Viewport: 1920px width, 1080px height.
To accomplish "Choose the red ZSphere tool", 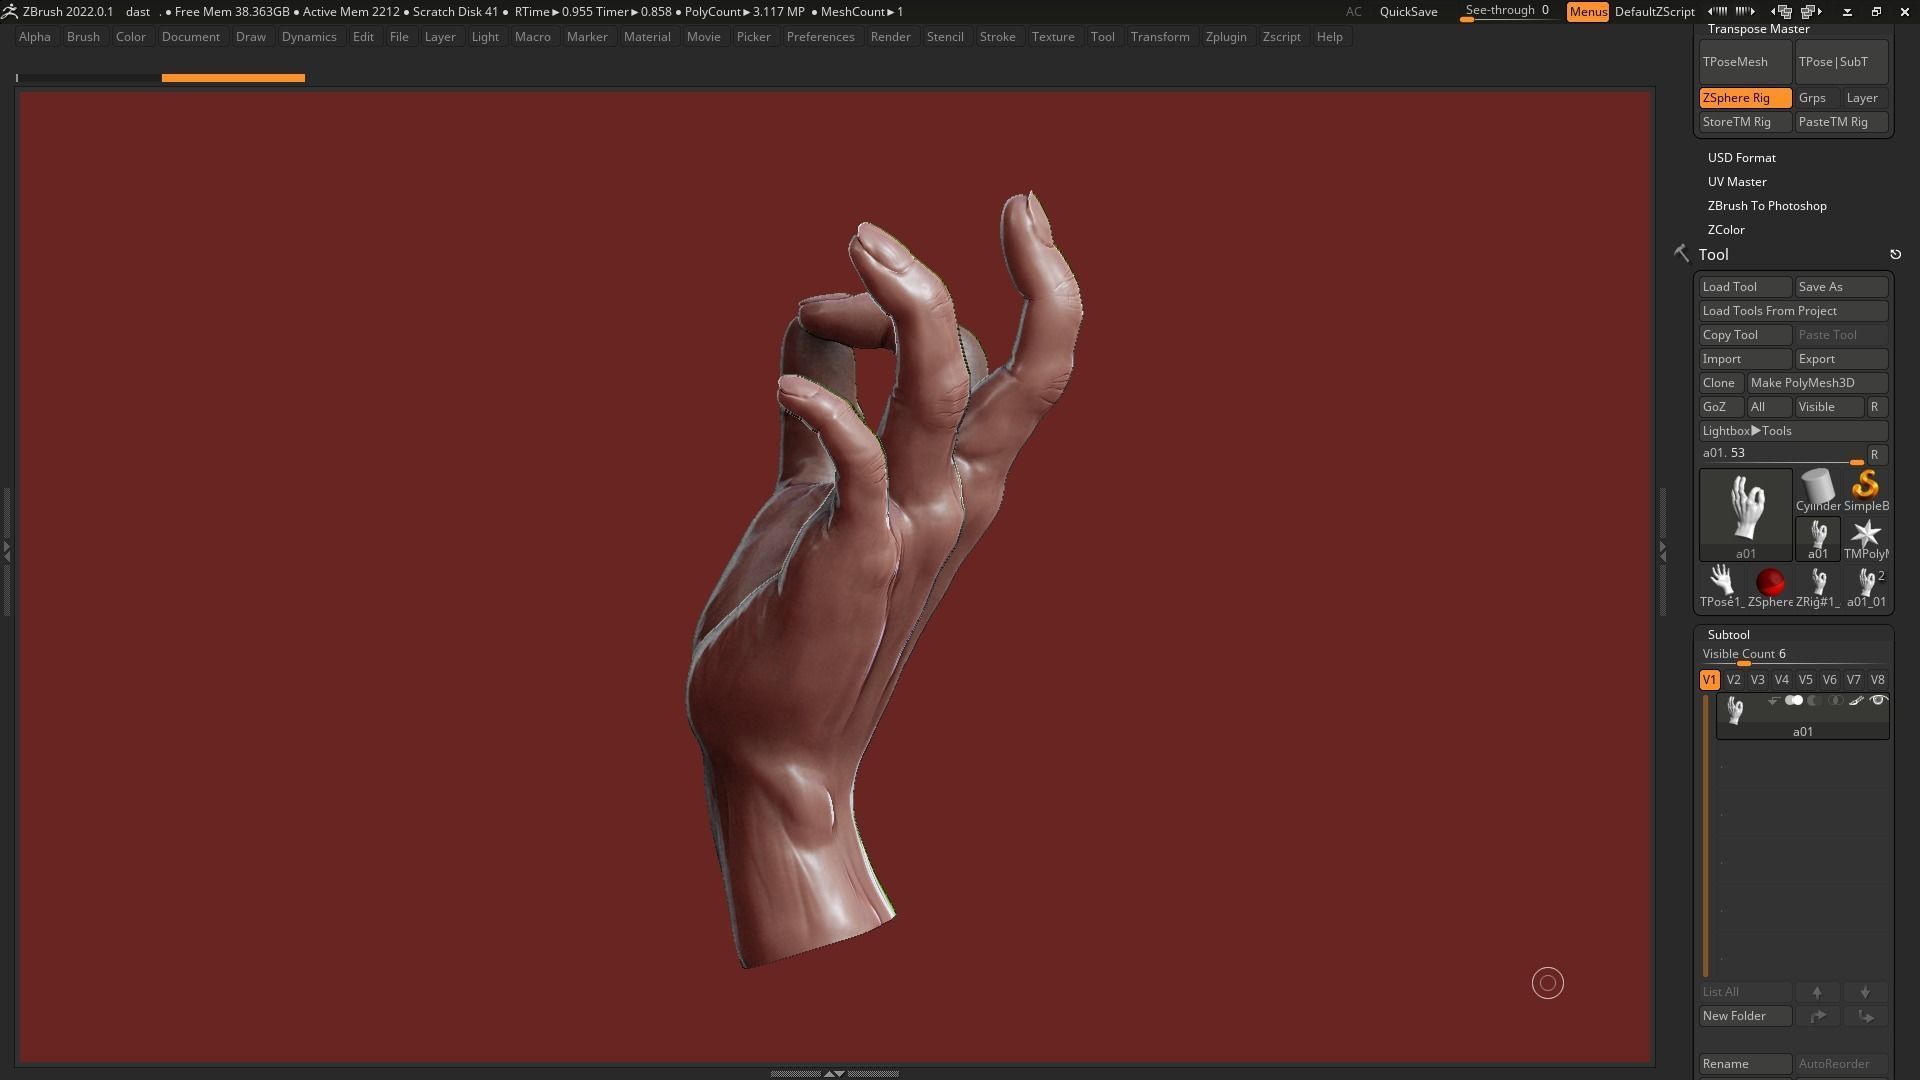I will pos(1770,587).
